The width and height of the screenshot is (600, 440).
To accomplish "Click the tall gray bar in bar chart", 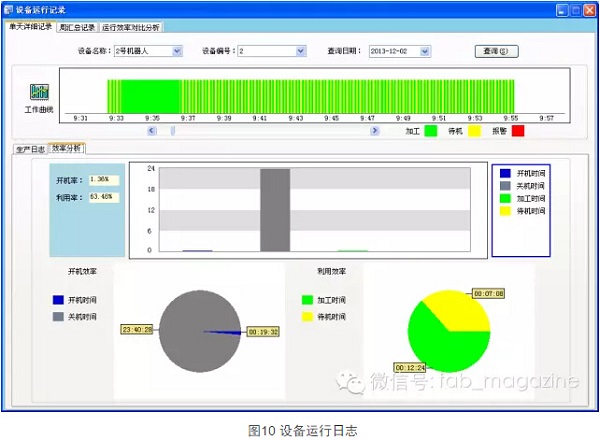I will [x=275, y=210].
